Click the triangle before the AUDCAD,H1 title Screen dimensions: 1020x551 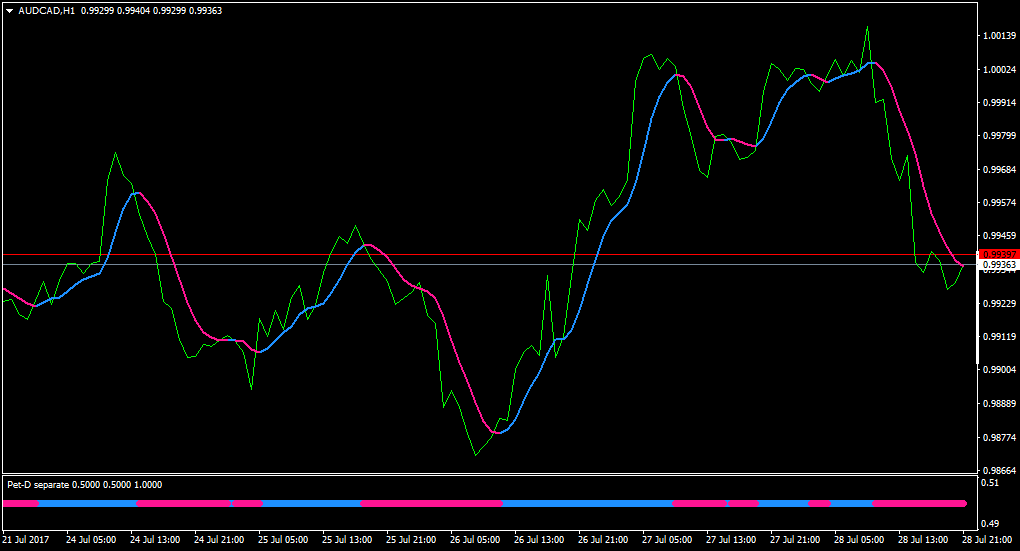10,11
